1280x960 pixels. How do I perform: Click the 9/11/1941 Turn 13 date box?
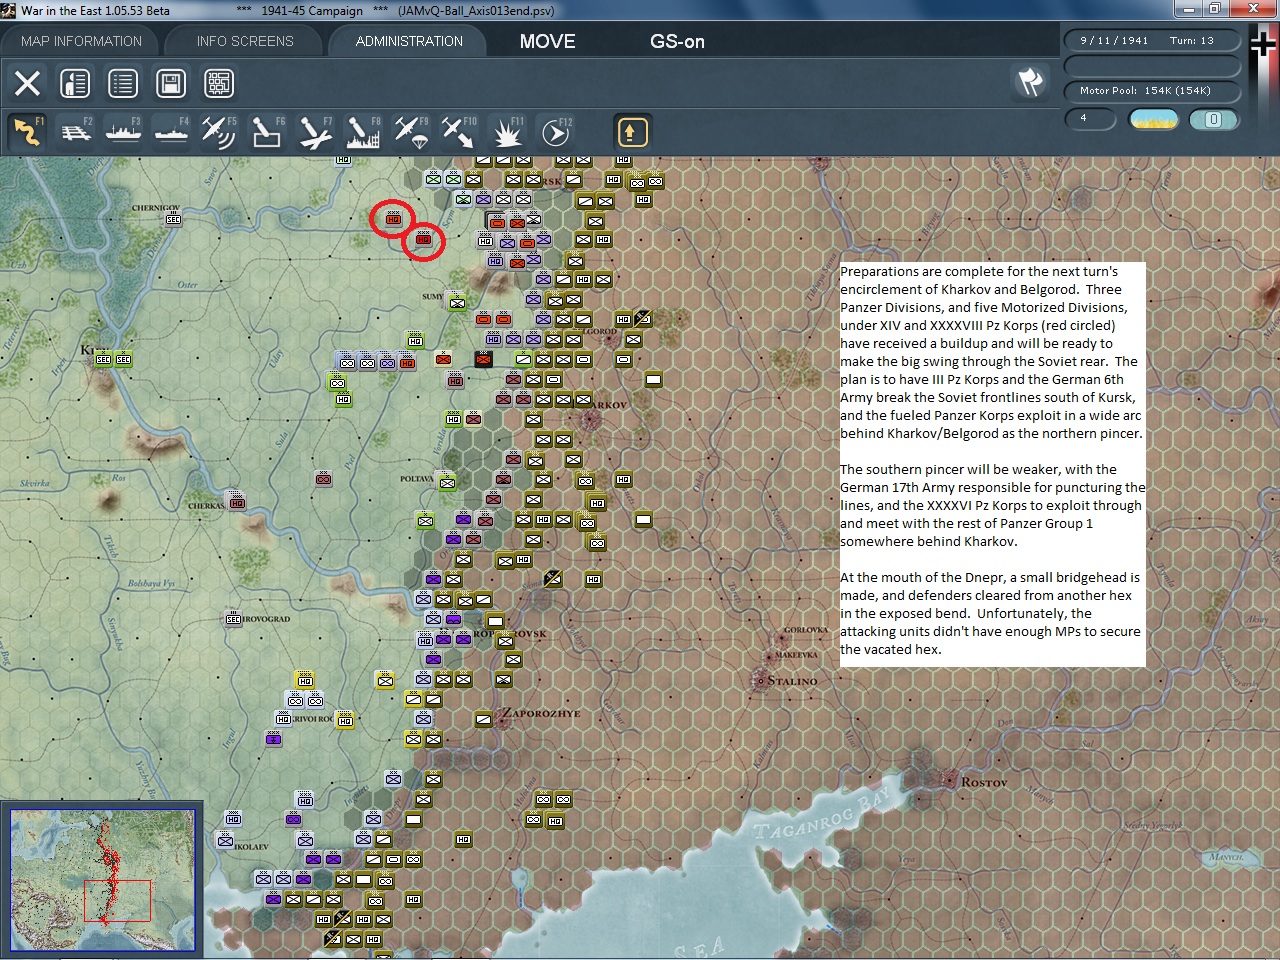[x=1152, y=41]
